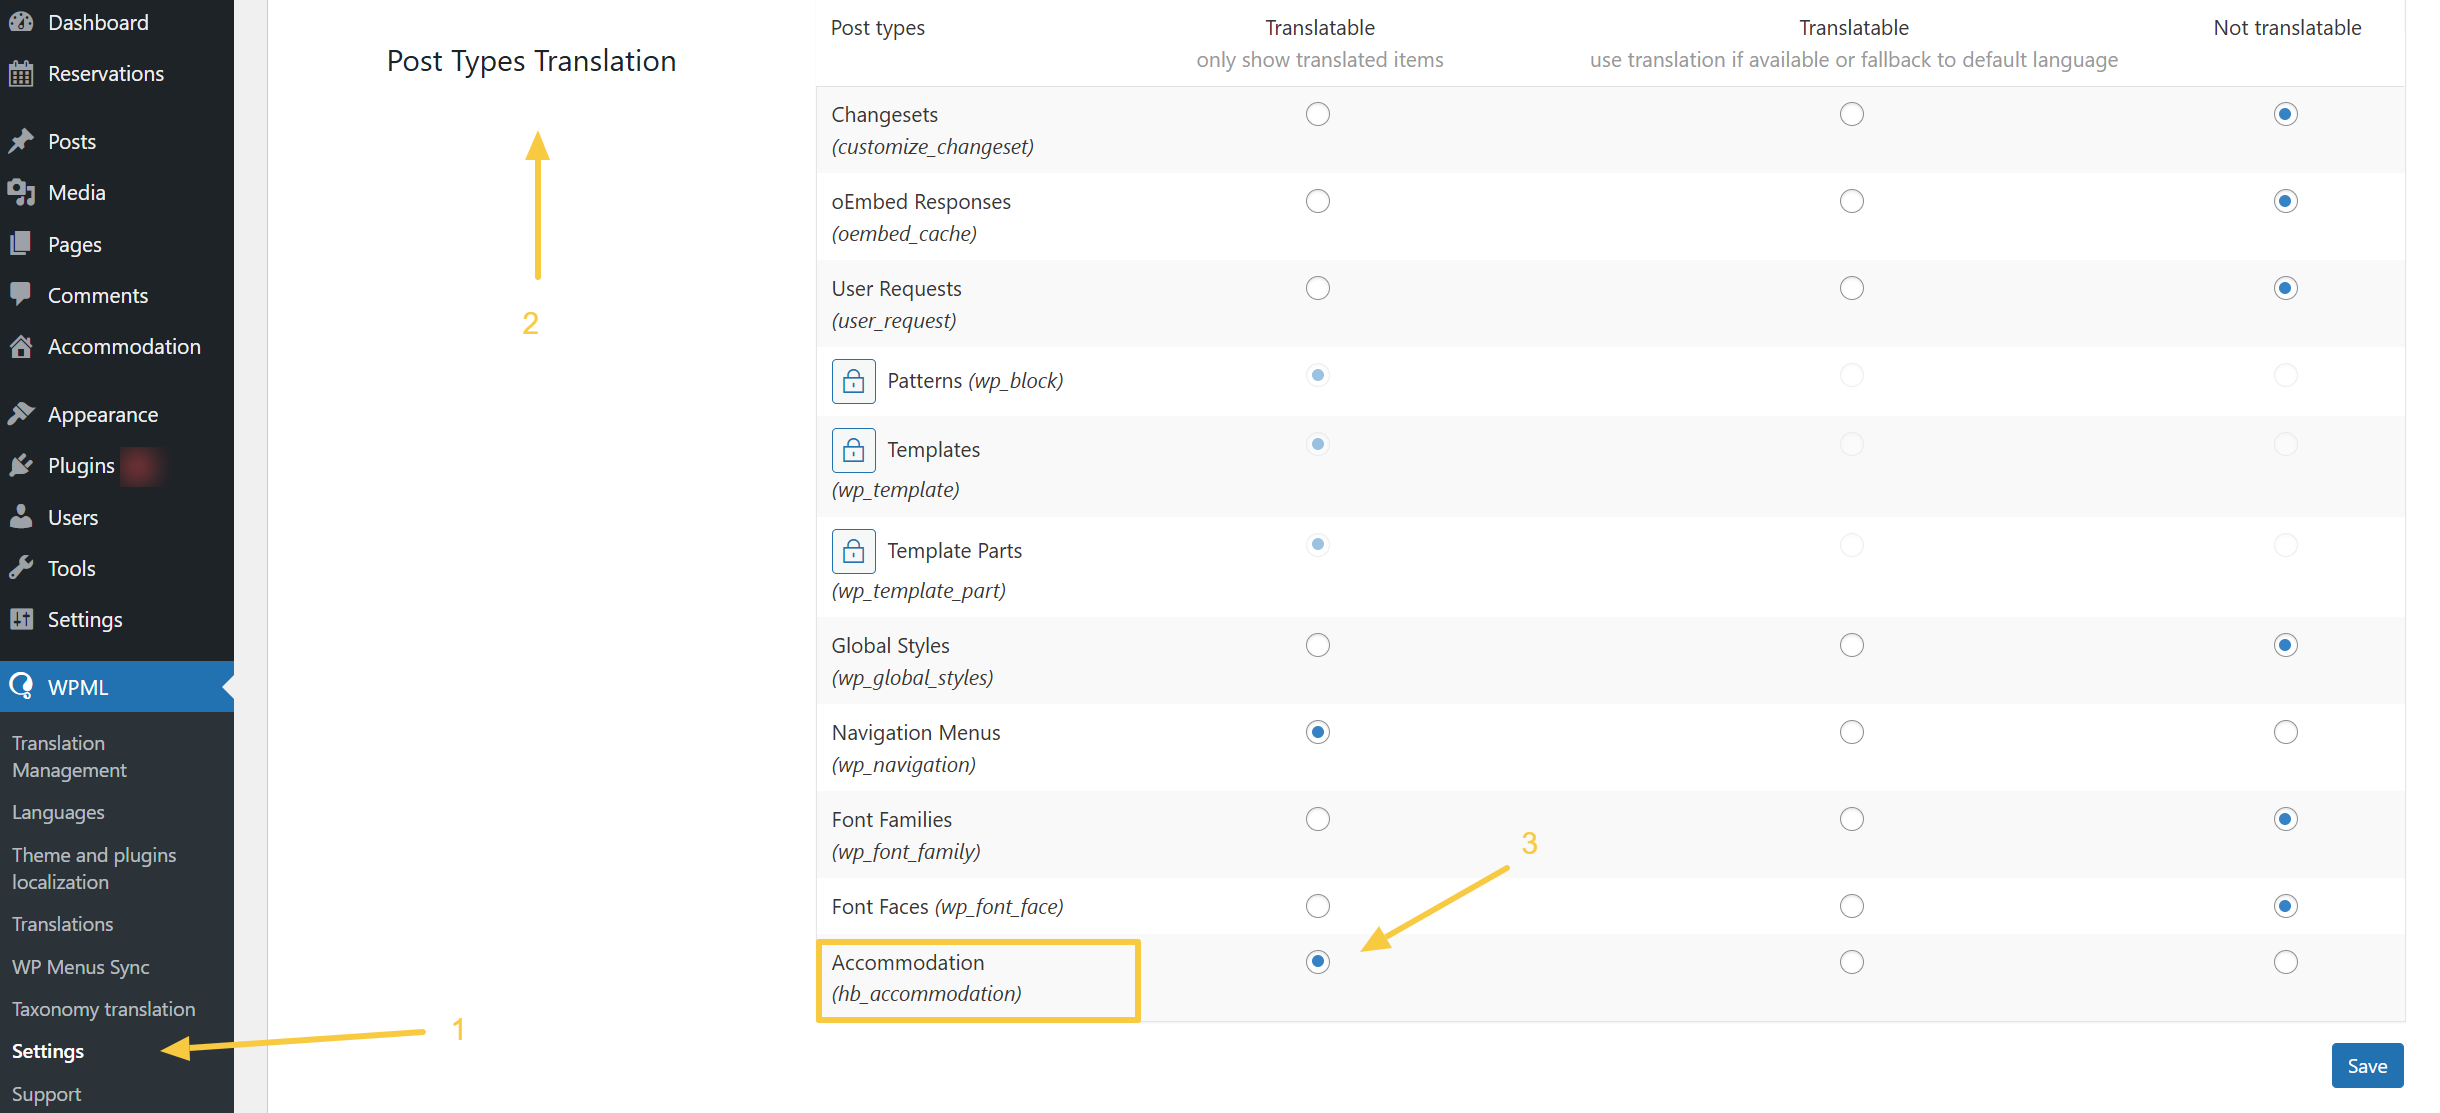Screen dimensions: 2440x1113
Task: Click the Tools wrench icon
Action: click(21, 568)
